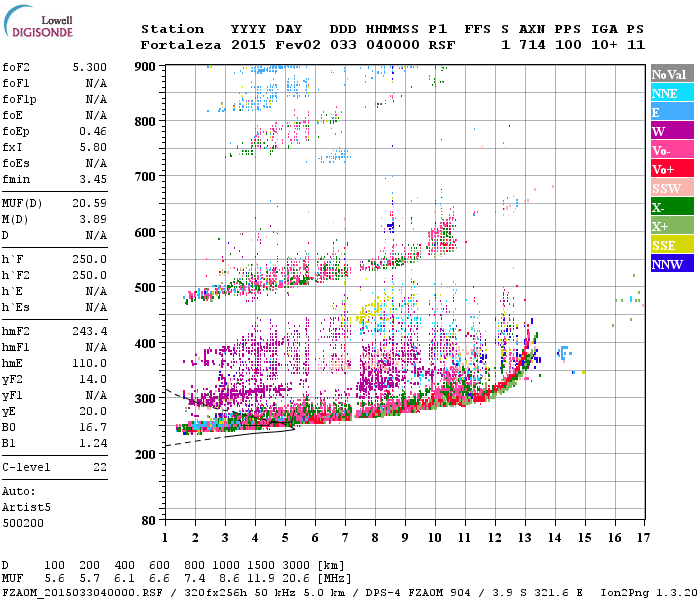Select the SSE yellow legend swatch
Image resolution: width=700 pixels, height=600 pixels.
(672, 245)
